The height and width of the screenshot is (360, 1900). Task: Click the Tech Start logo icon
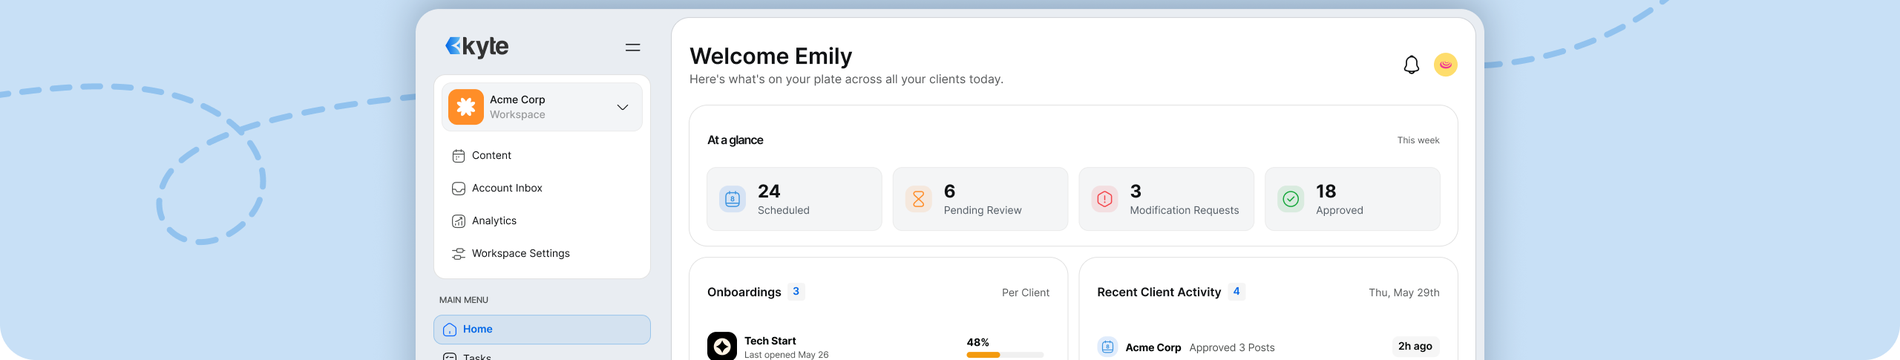pyautogui.click(x=722, y=346)
